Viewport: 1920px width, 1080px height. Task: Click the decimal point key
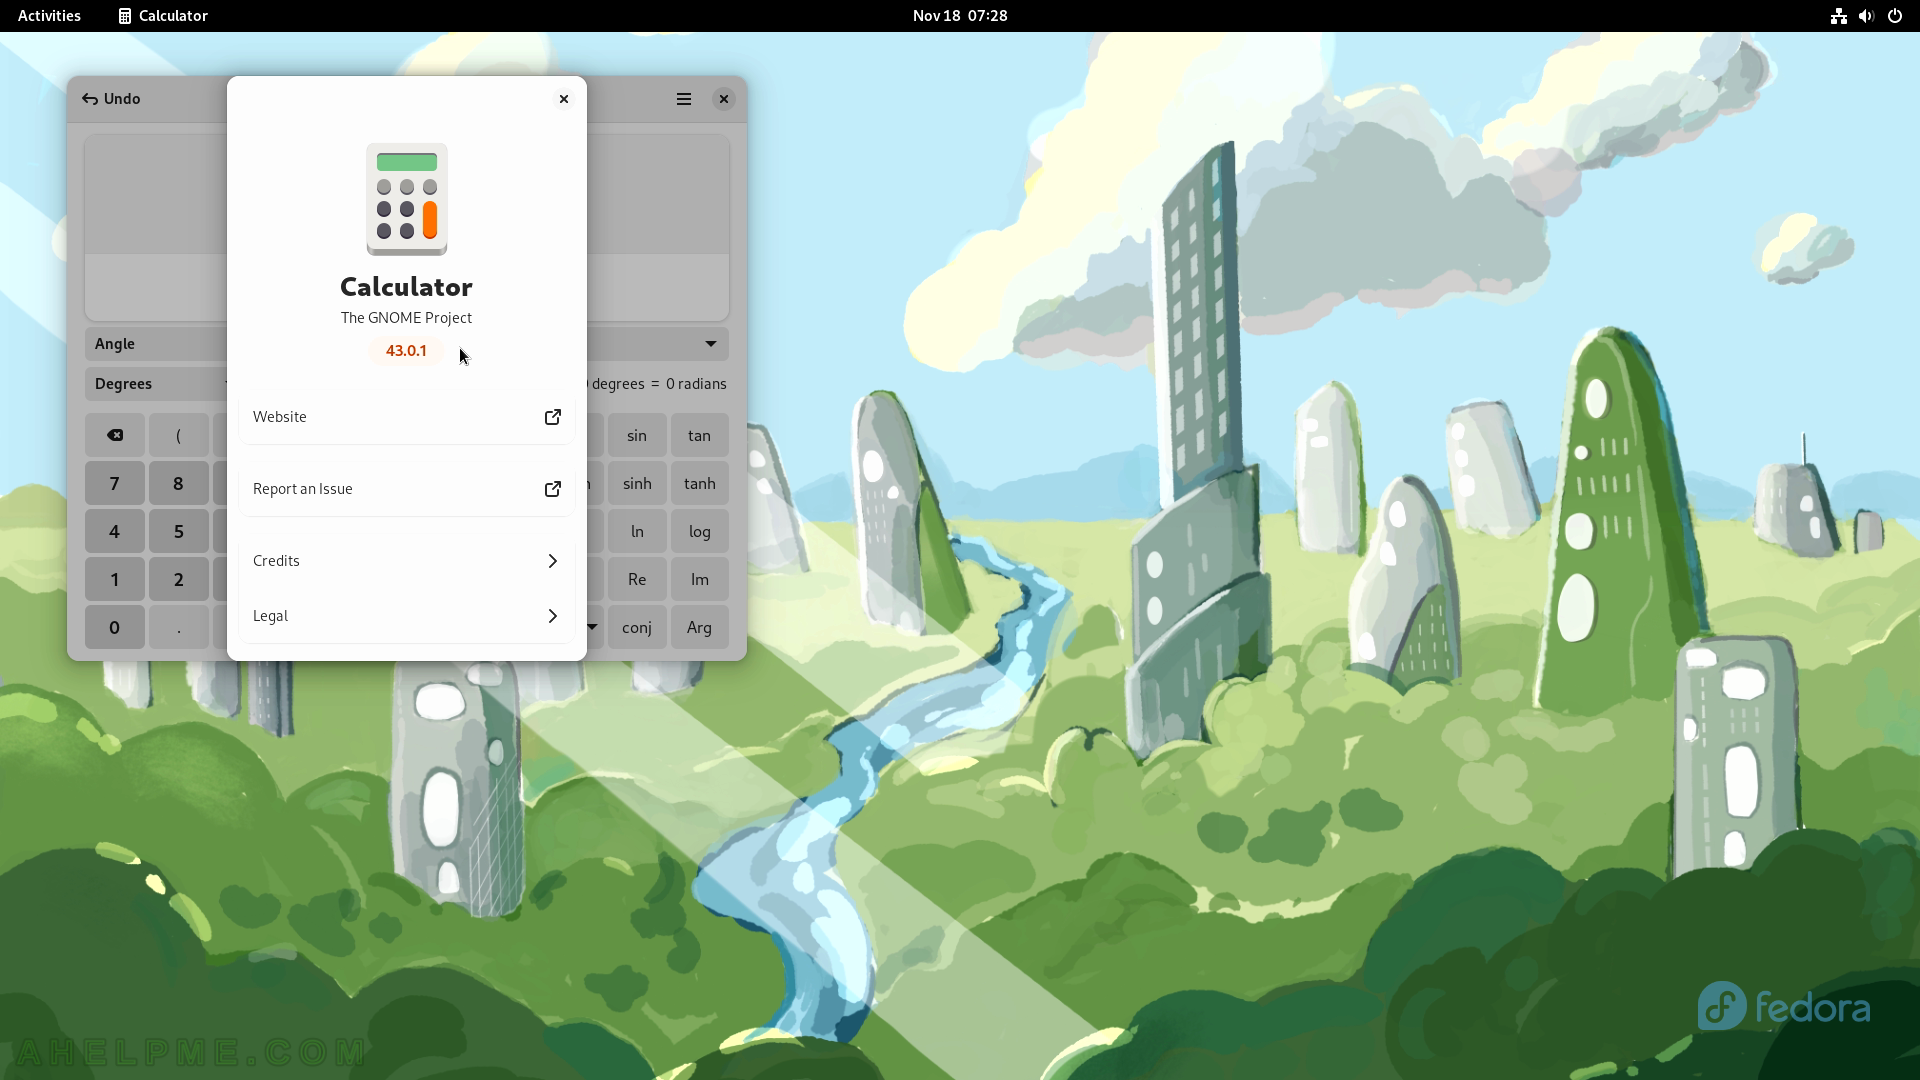[179, 628]
